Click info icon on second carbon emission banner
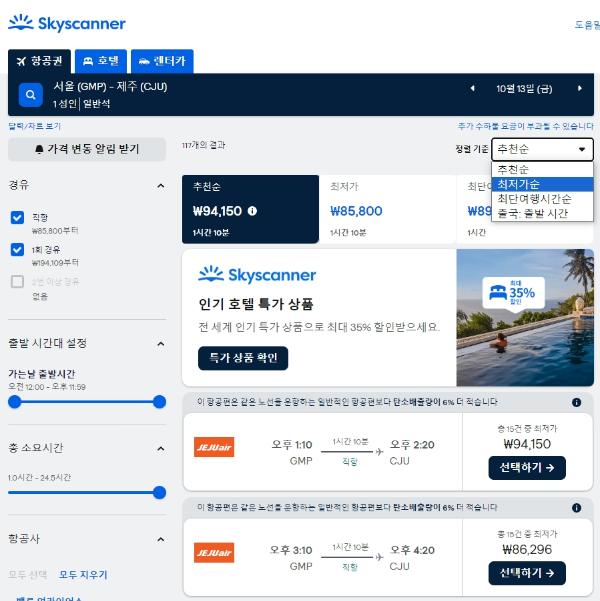The image size is (600, 601). (x=576, y=508)
